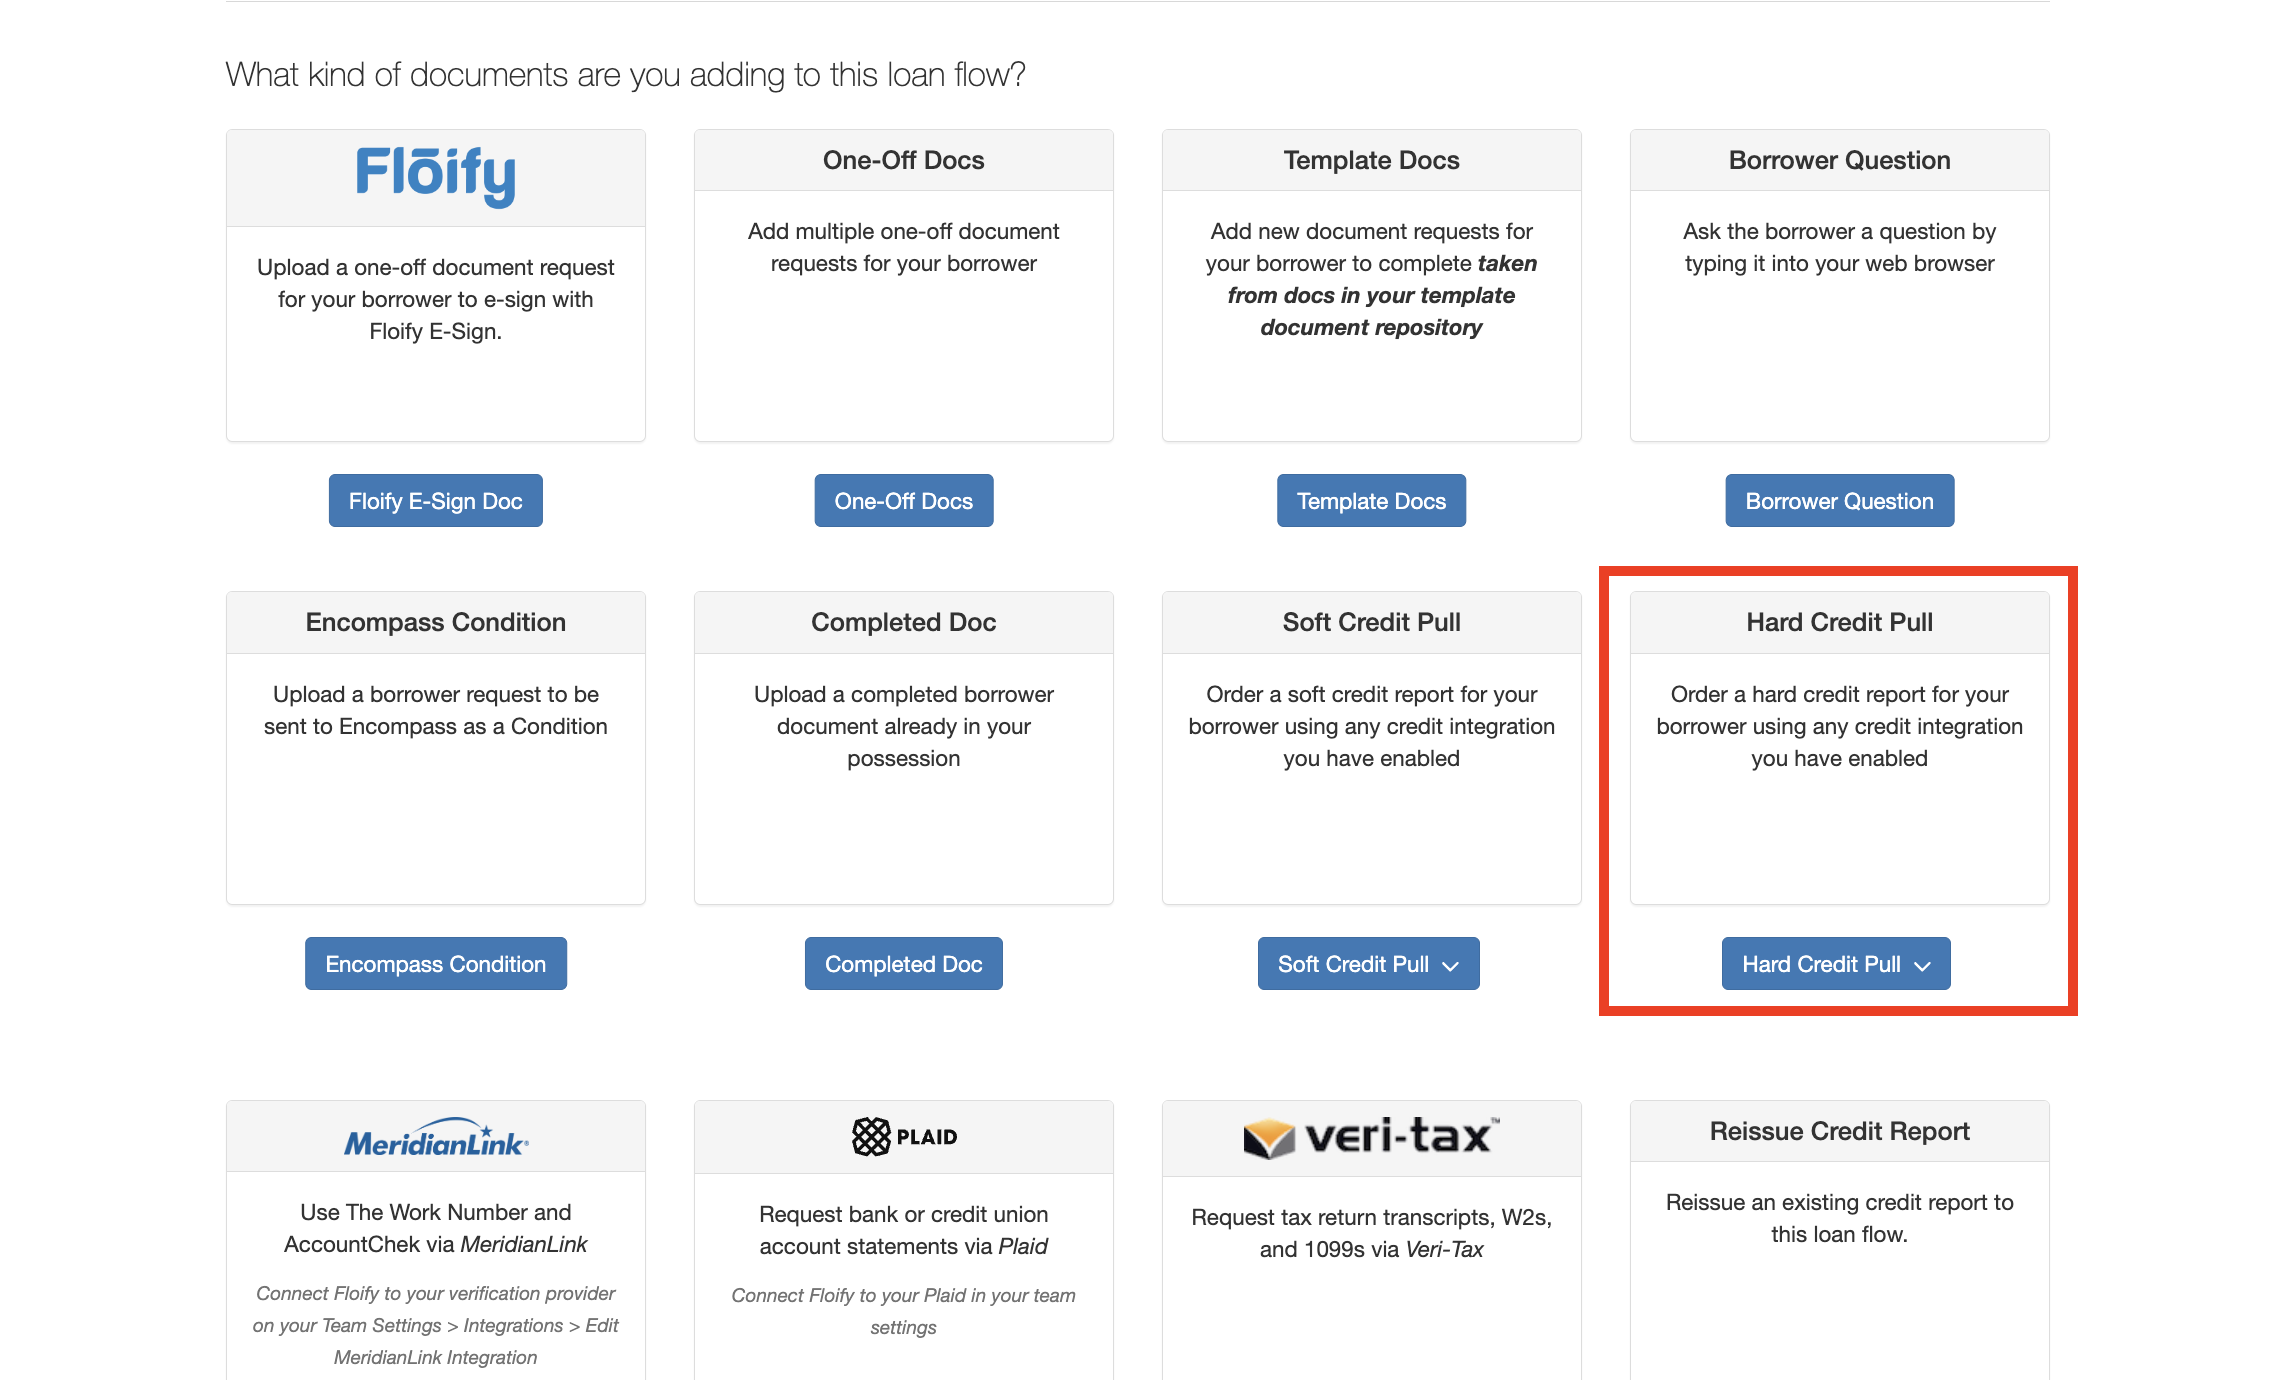
Task: Click the One-Off Docs button
Action: 903,501
